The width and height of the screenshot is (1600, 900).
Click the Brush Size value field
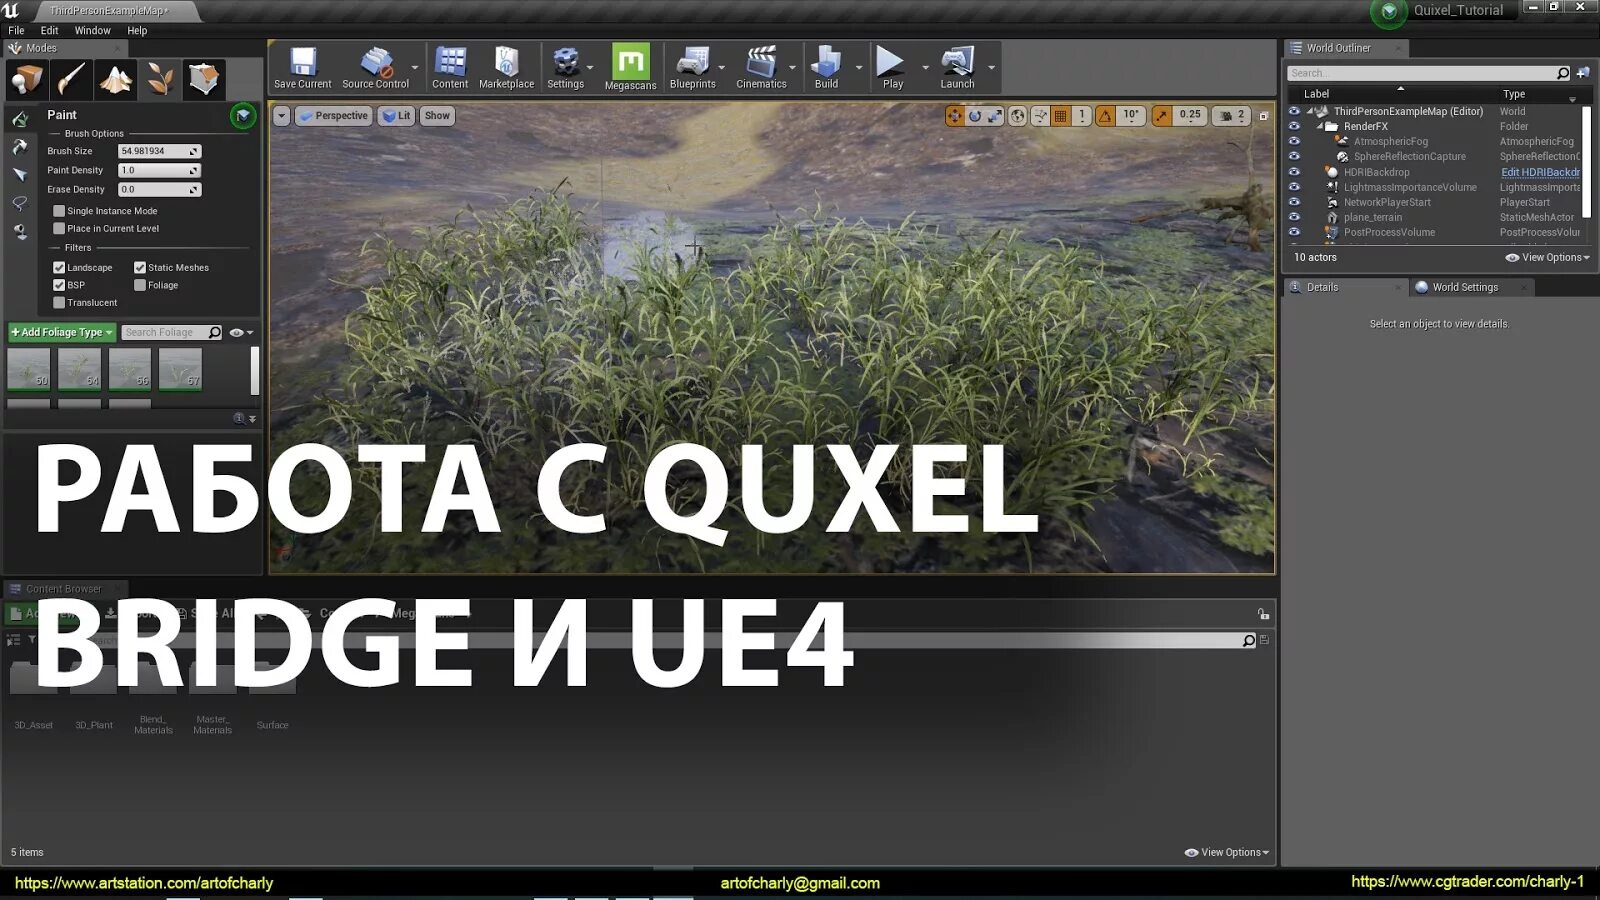[x=159, y=151]
